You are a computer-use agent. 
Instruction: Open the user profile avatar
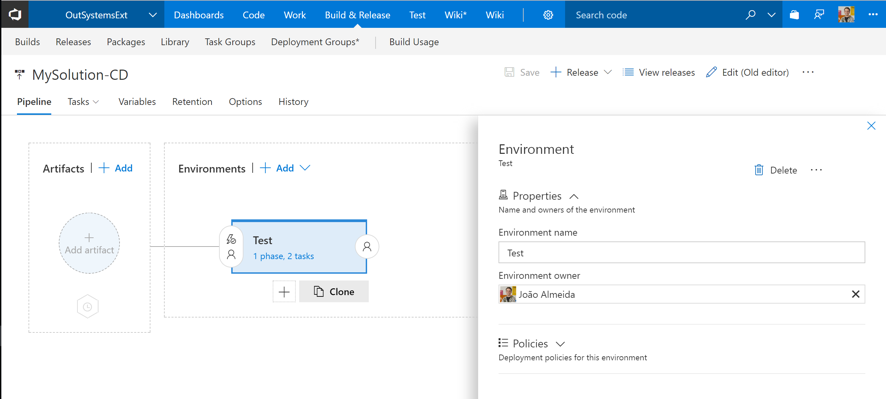click(846, 15)
